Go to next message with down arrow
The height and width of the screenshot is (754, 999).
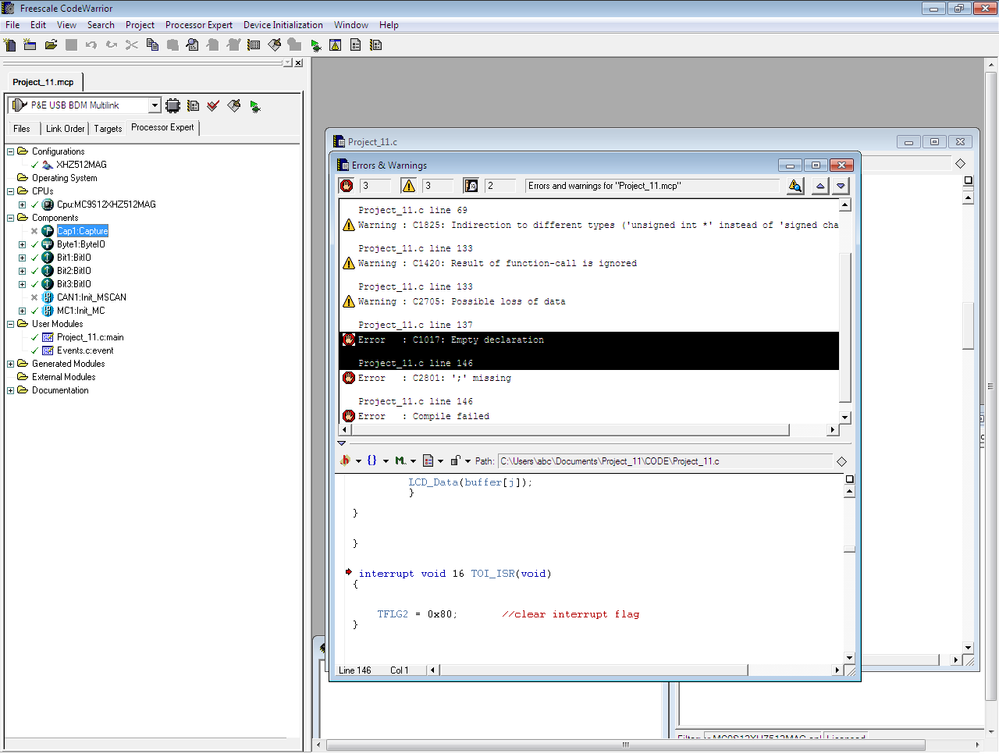point(841,185)
